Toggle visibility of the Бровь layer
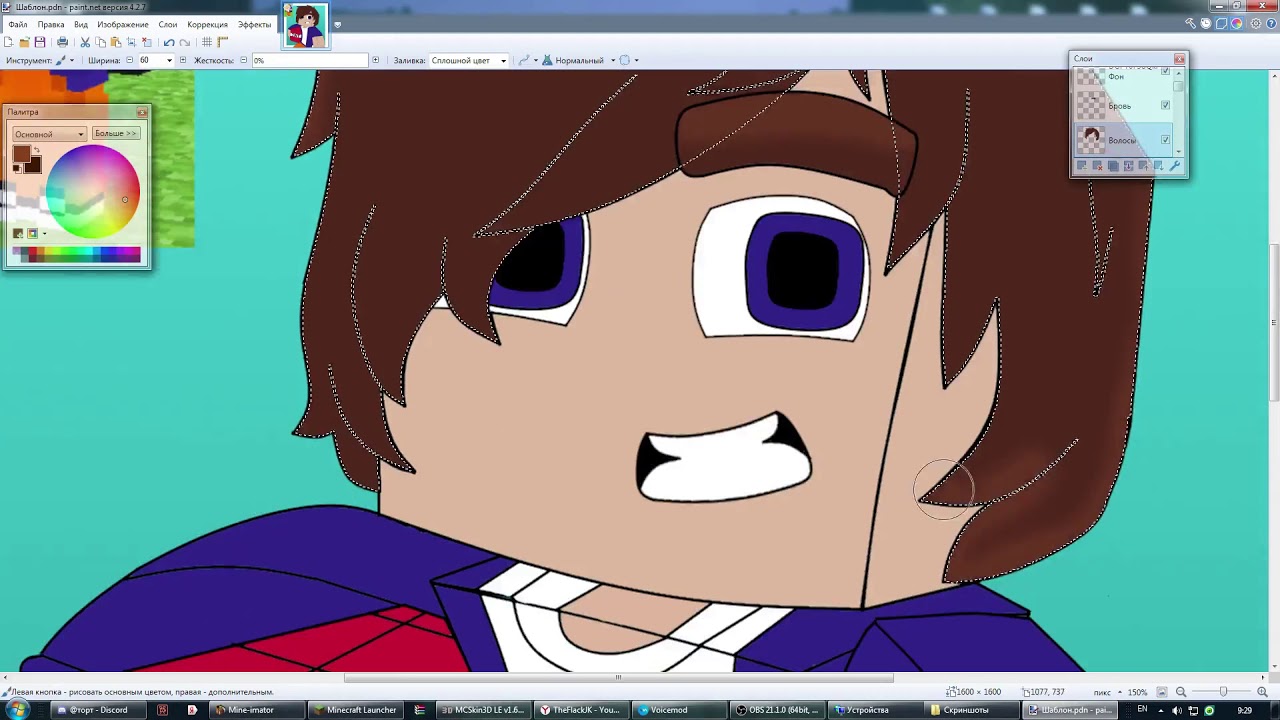 tap(1165, 105)
